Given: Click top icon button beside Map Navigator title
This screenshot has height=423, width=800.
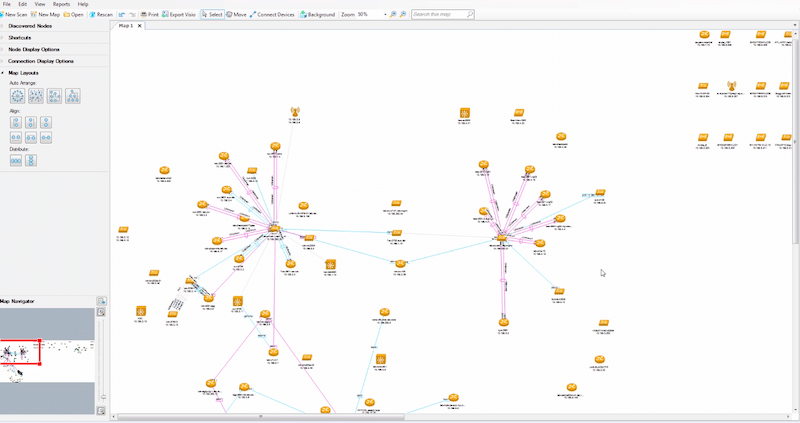Looking at the screenshot, I should tap(101, 301).
